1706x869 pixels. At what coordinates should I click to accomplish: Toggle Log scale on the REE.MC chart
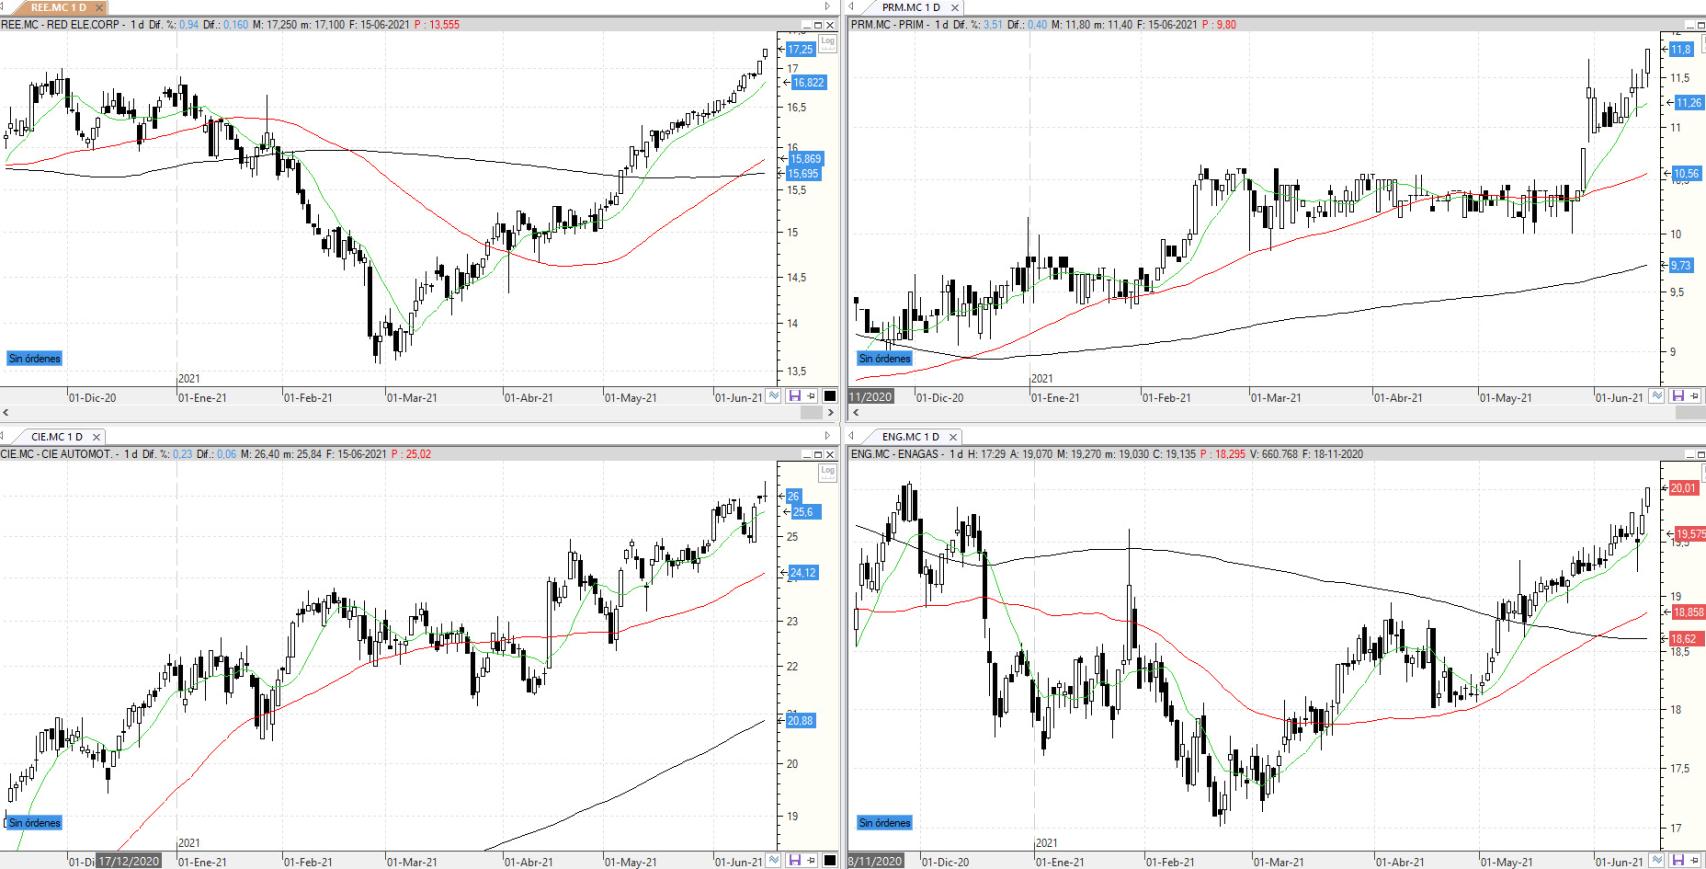tap(827, 42)
